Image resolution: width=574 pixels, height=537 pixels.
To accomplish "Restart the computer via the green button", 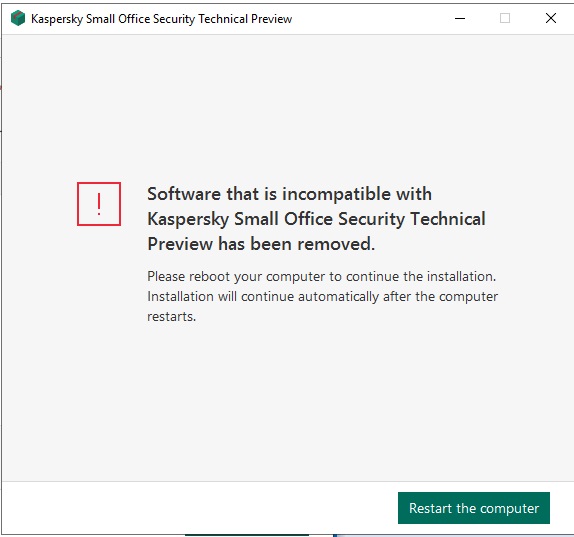I will (474, 508).
